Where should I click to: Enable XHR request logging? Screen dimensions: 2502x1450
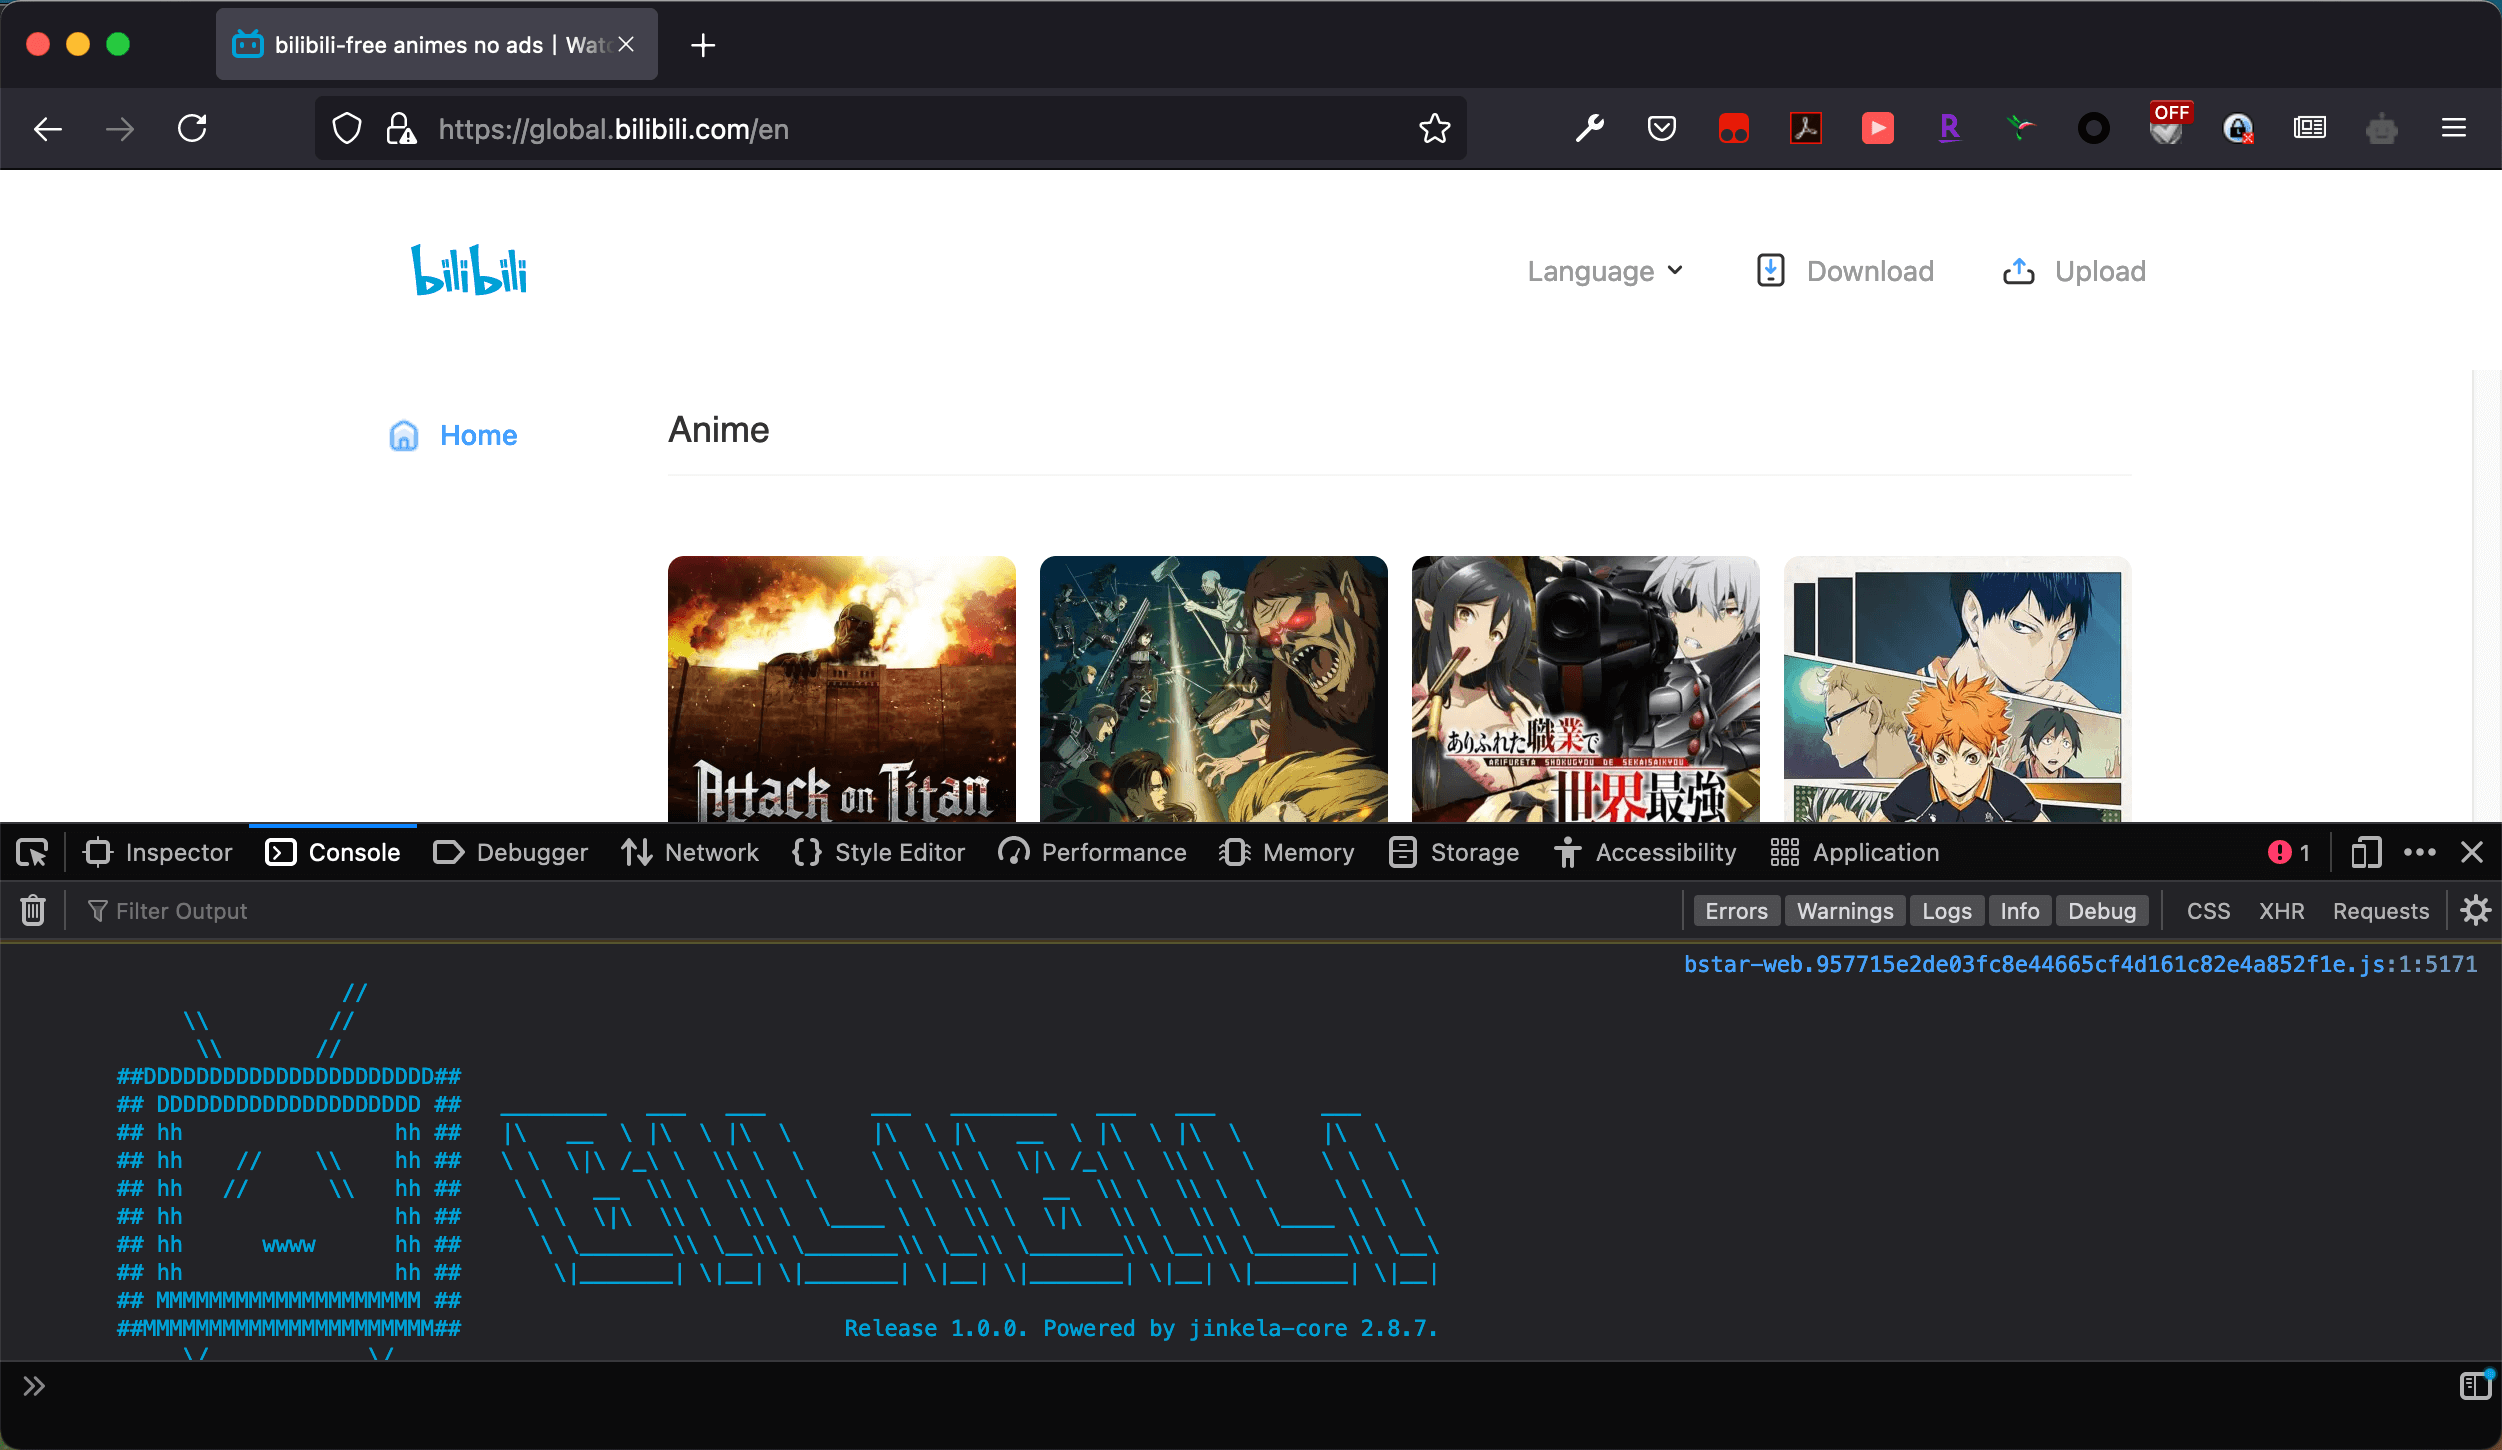2281,910
